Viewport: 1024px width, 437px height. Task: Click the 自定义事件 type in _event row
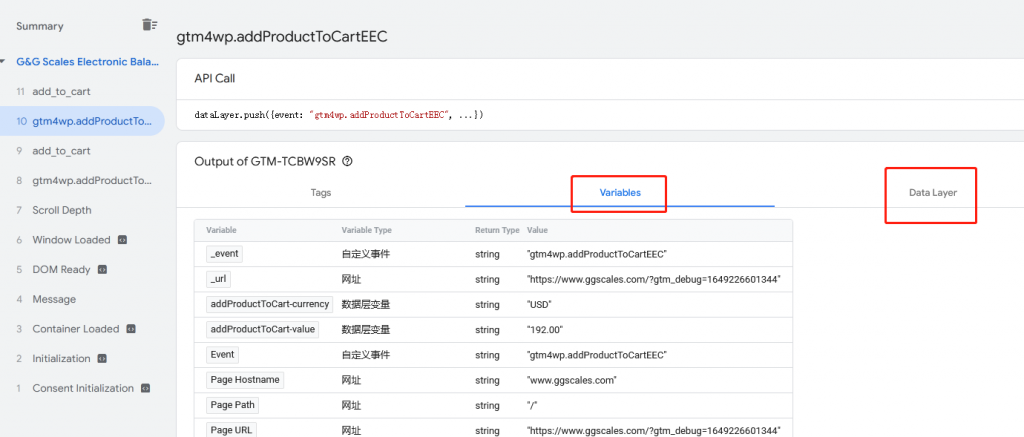click(366, 254)
